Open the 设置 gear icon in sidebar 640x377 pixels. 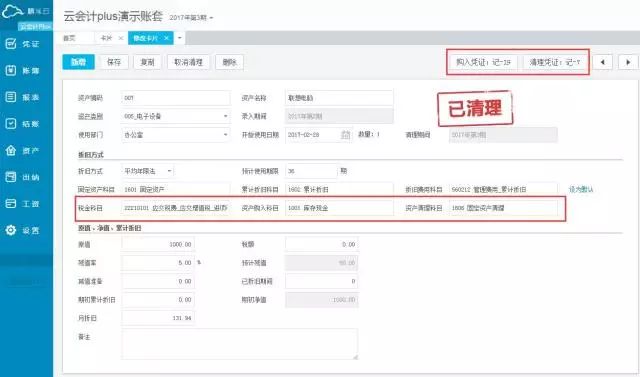click(11, 230)
